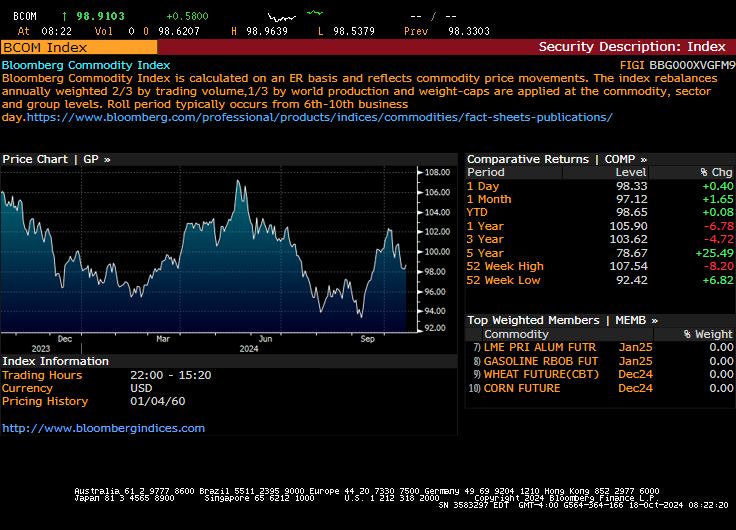Click the YTD return row
This screenshot has width=736, height=530.
(x=599, y=212)
